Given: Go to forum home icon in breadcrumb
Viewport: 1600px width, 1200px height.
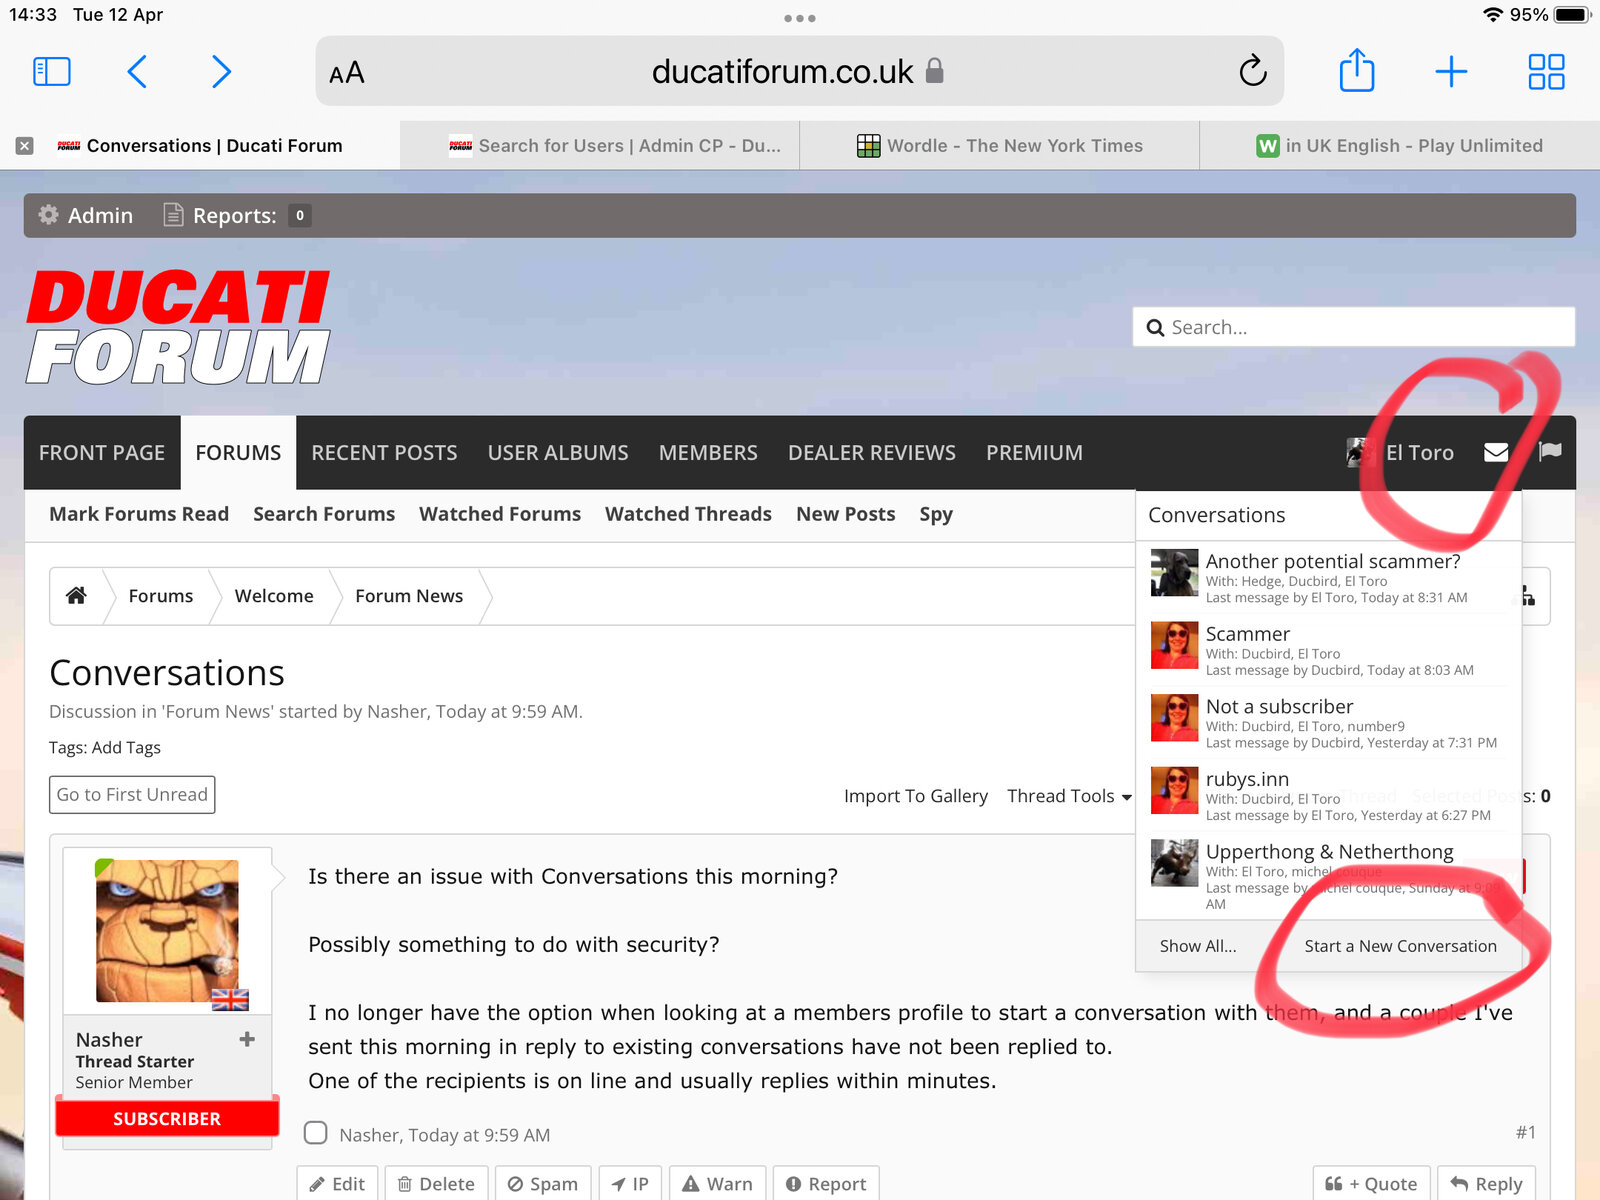Looking at the screenshot, I should pos(76,596).
